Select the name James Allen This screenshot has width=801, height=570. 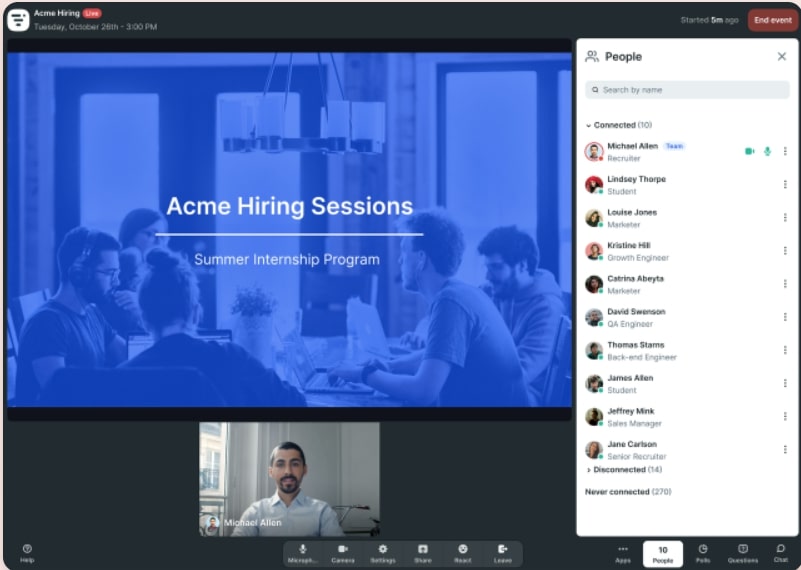tap(630, 378)
